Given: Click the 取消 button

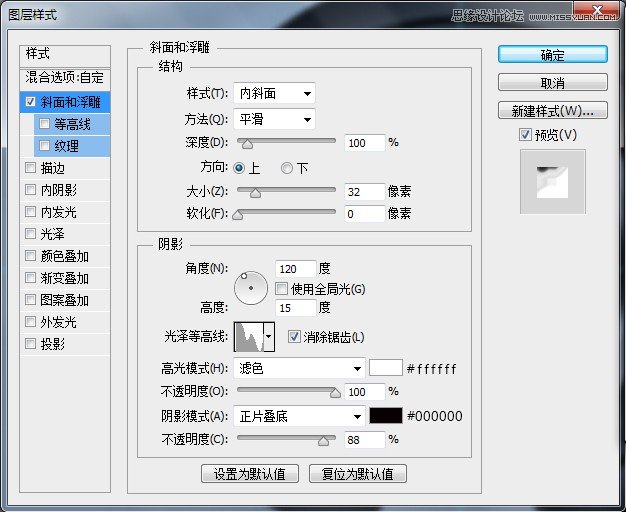Looking at the screenshot, I should tap(553, 83).
